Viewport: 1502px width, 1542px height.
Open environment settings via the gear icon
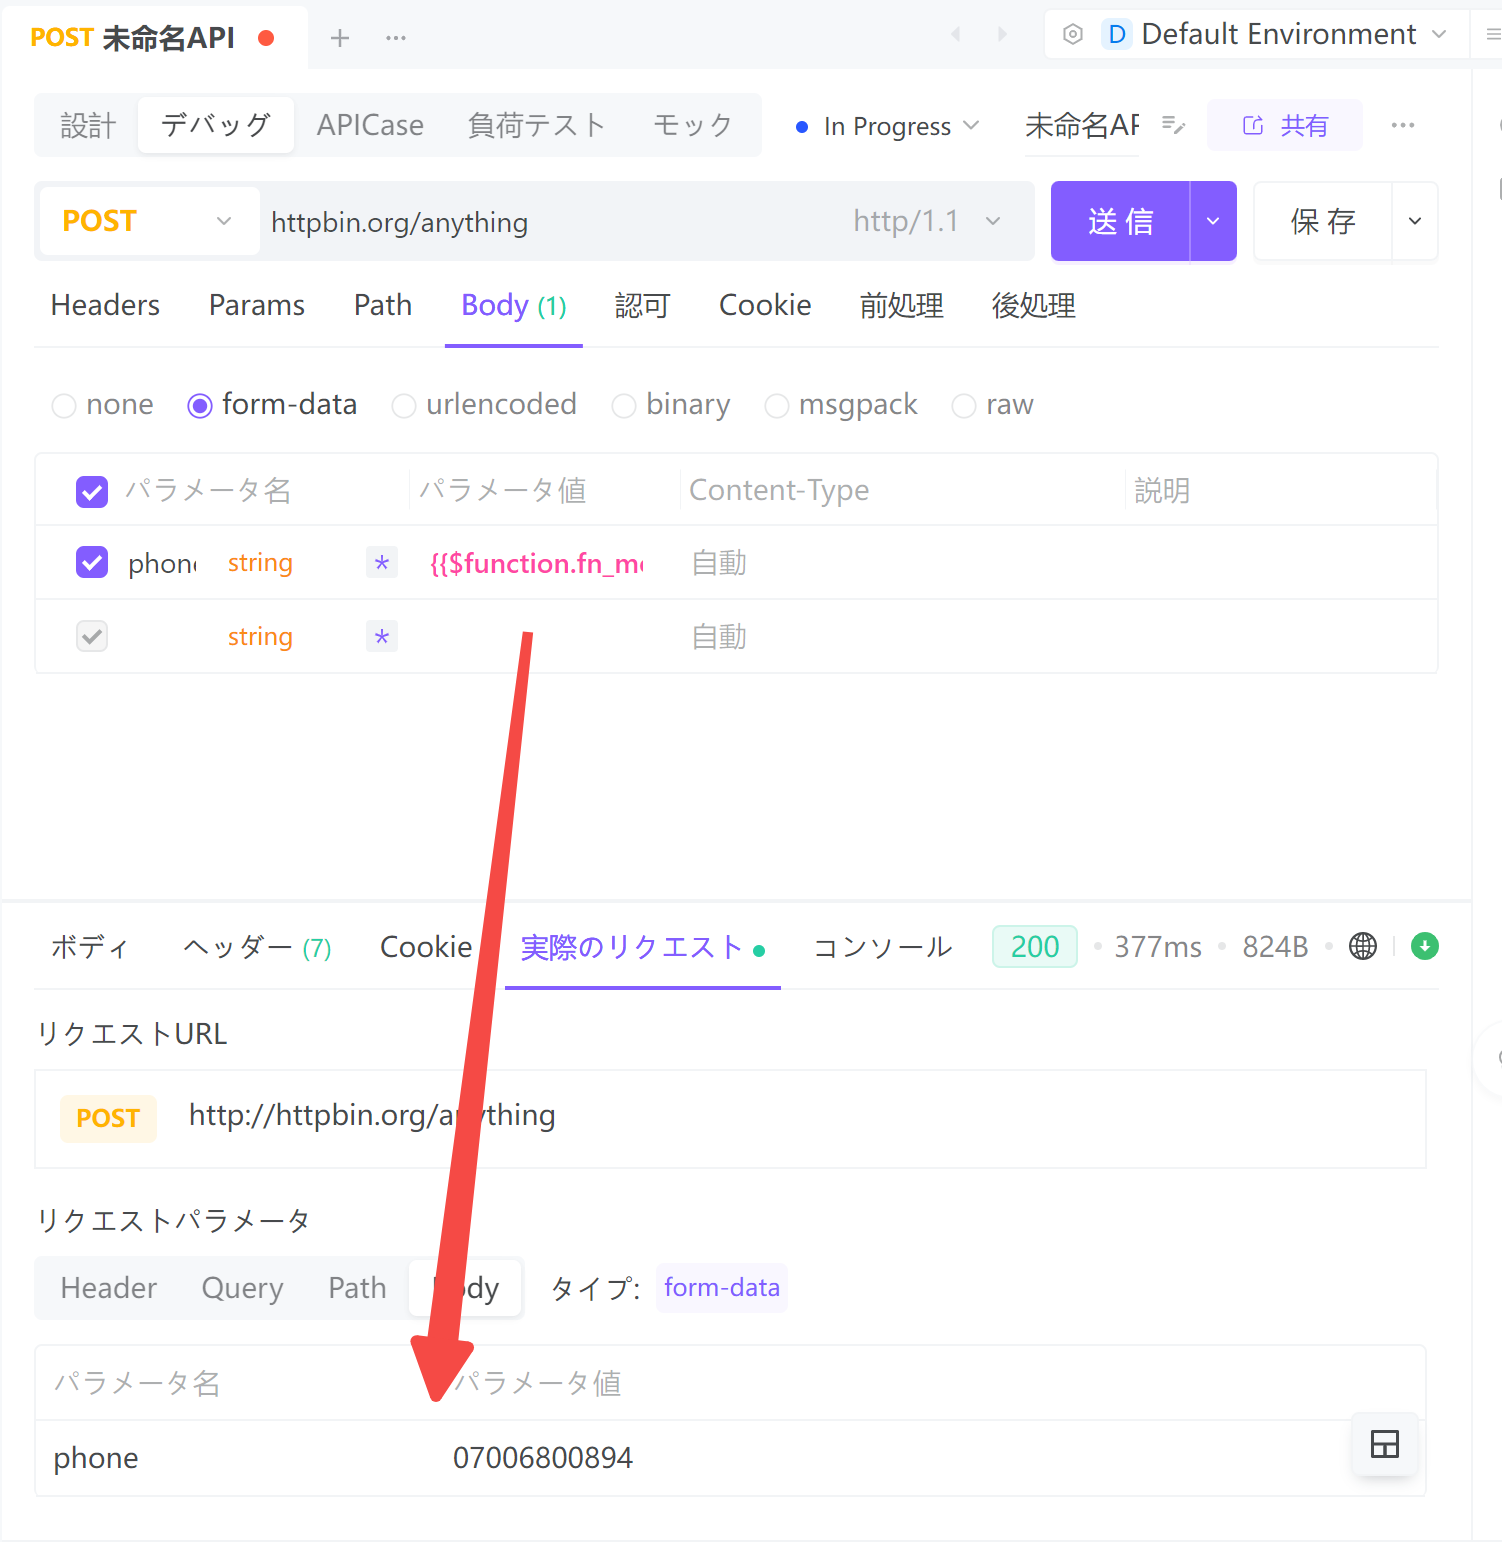(1073, 34)
